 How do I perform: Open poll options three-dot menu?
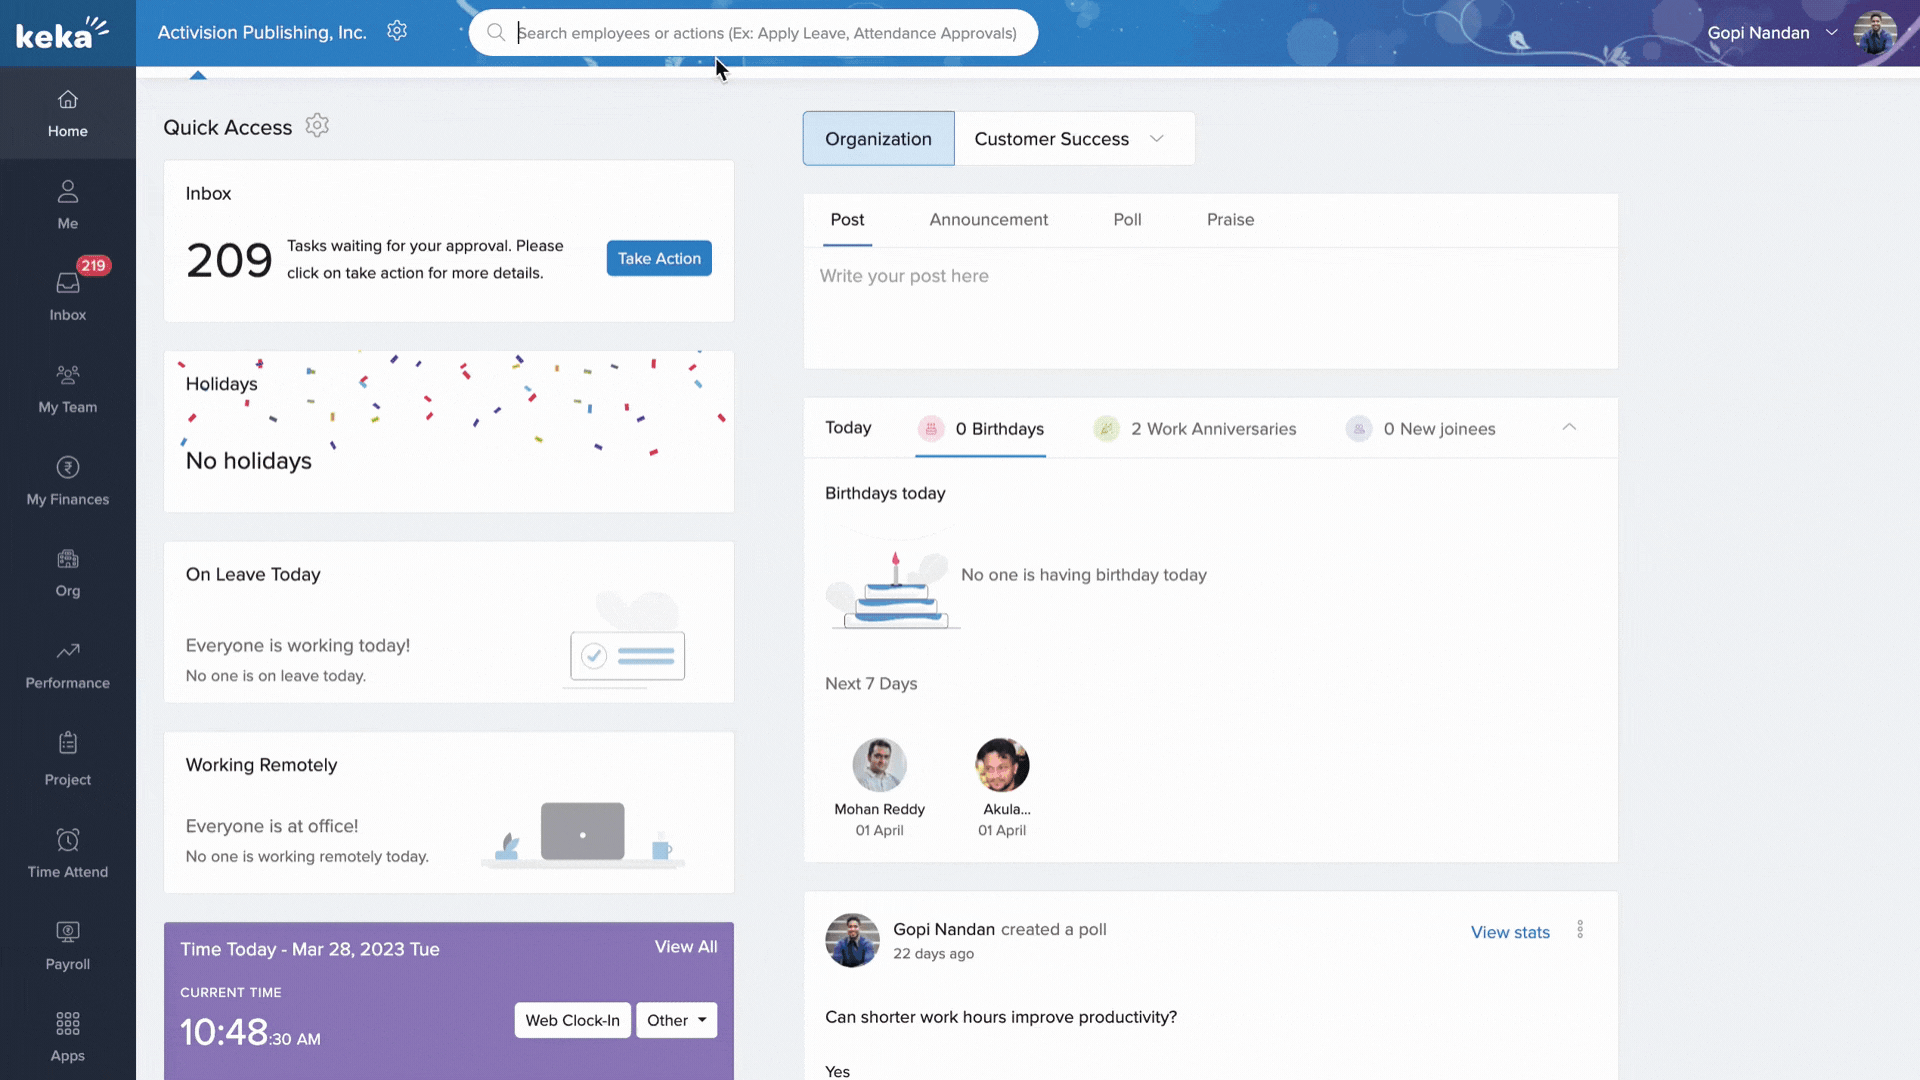[x=1580, y=930]
